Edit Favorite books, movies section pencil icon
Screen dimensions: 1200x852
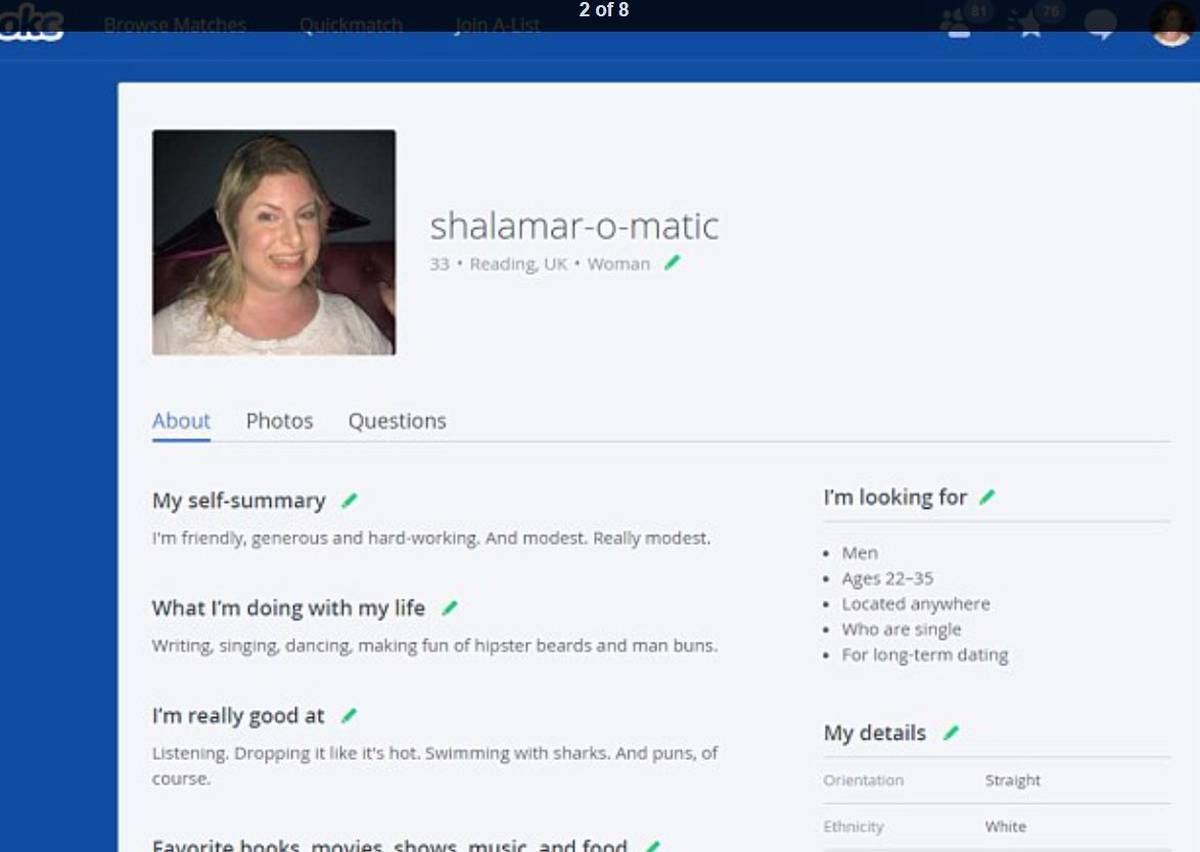click(653, 846)
